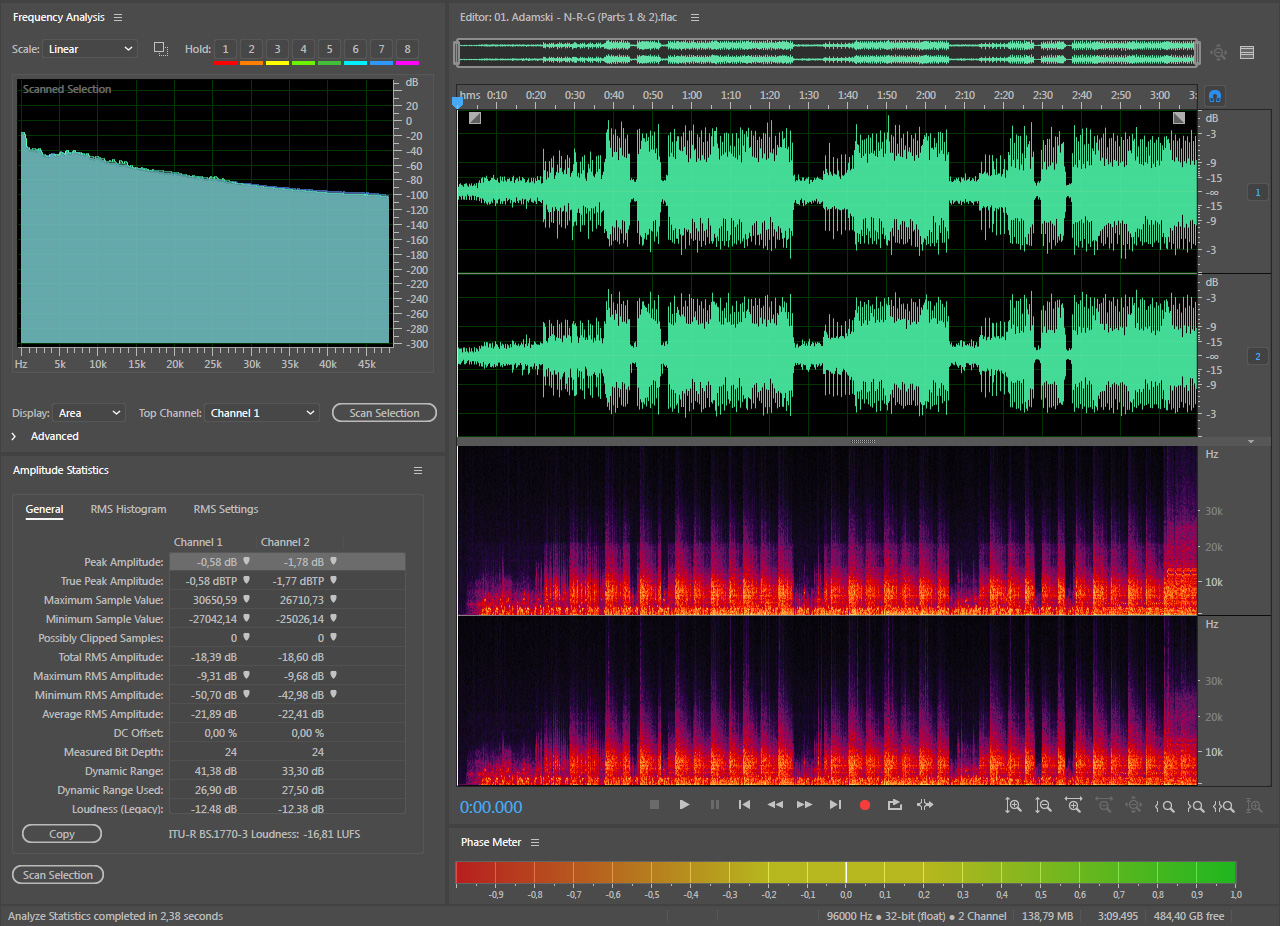The image size is (1280, 926).
Task: Toggle Hold button 3
Action: (277, 49)
